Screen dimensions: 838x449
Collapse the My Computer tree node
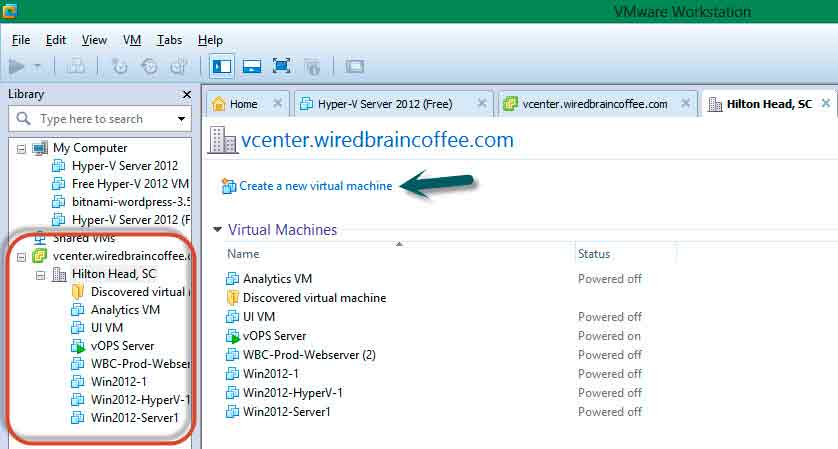(21, 149)
